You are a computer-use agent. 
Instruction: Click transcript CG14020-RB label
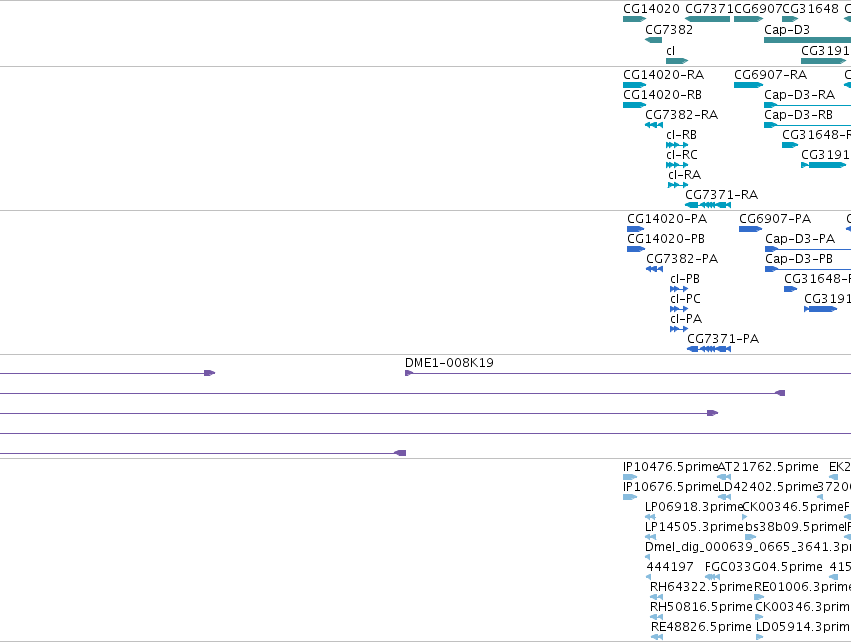[x=662, y=95]
